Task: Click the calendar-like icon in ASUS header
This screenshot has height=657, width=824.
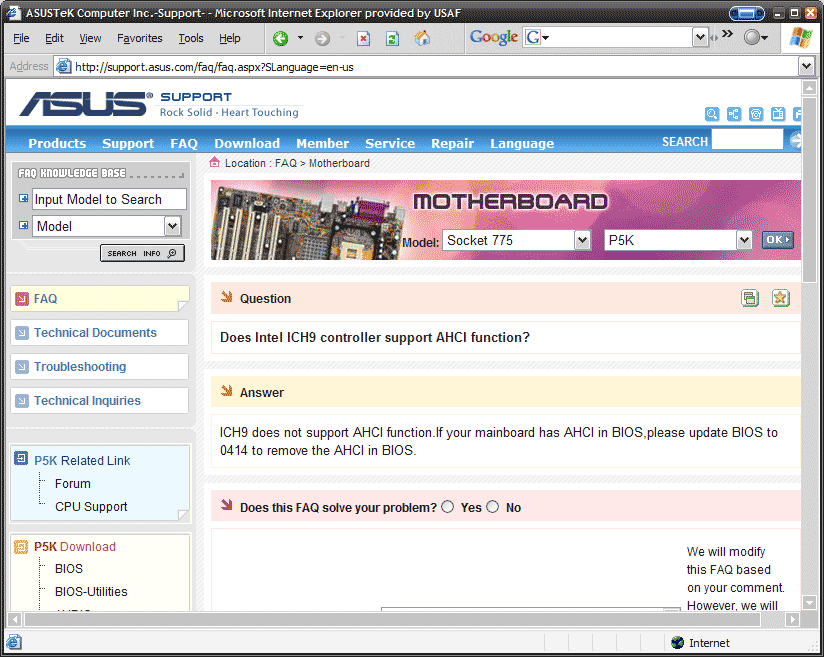Action: pyautogui.click(x=778, y=114)
